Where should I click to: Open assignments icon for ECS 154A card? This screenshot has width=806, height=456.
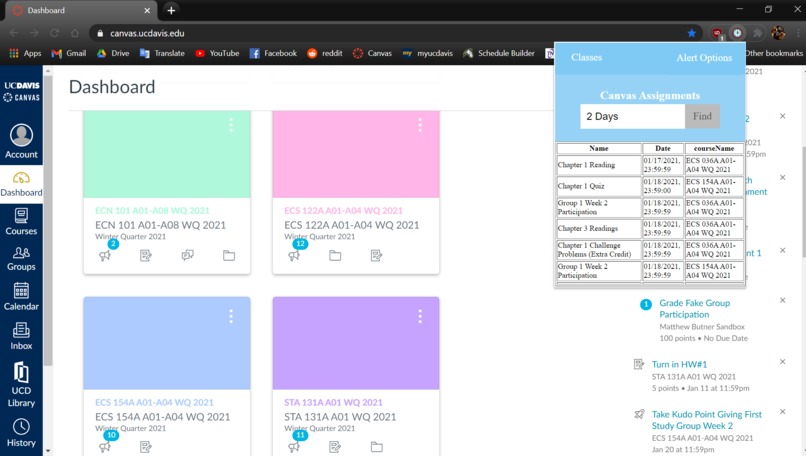[146, 447]
